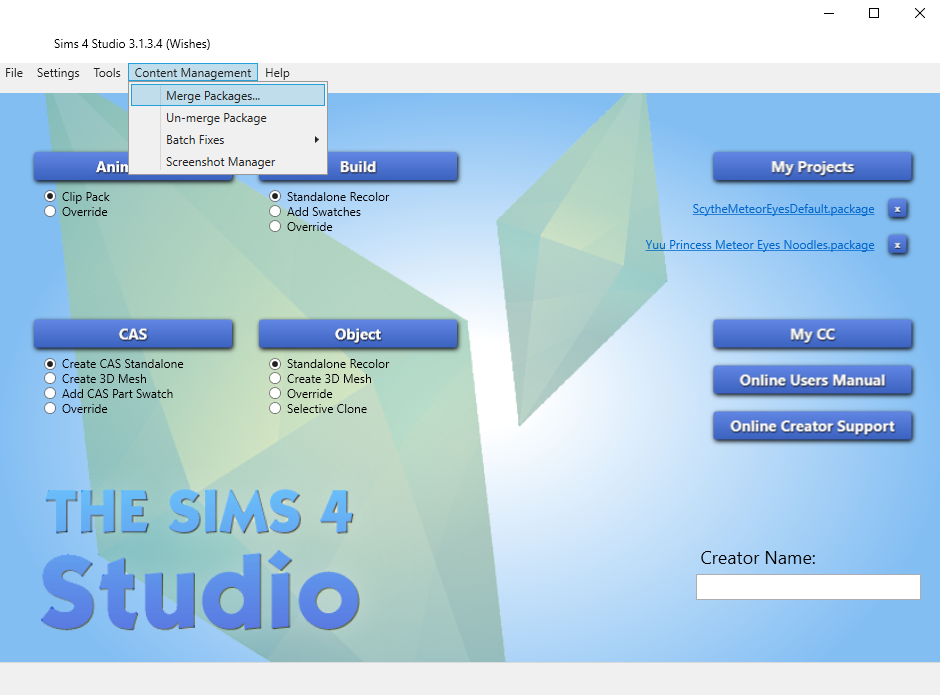This screenshot has height=695, width=940.
Task: Focus the Creator Name text field
Action: pyautogui.click(x=808, y=587)
